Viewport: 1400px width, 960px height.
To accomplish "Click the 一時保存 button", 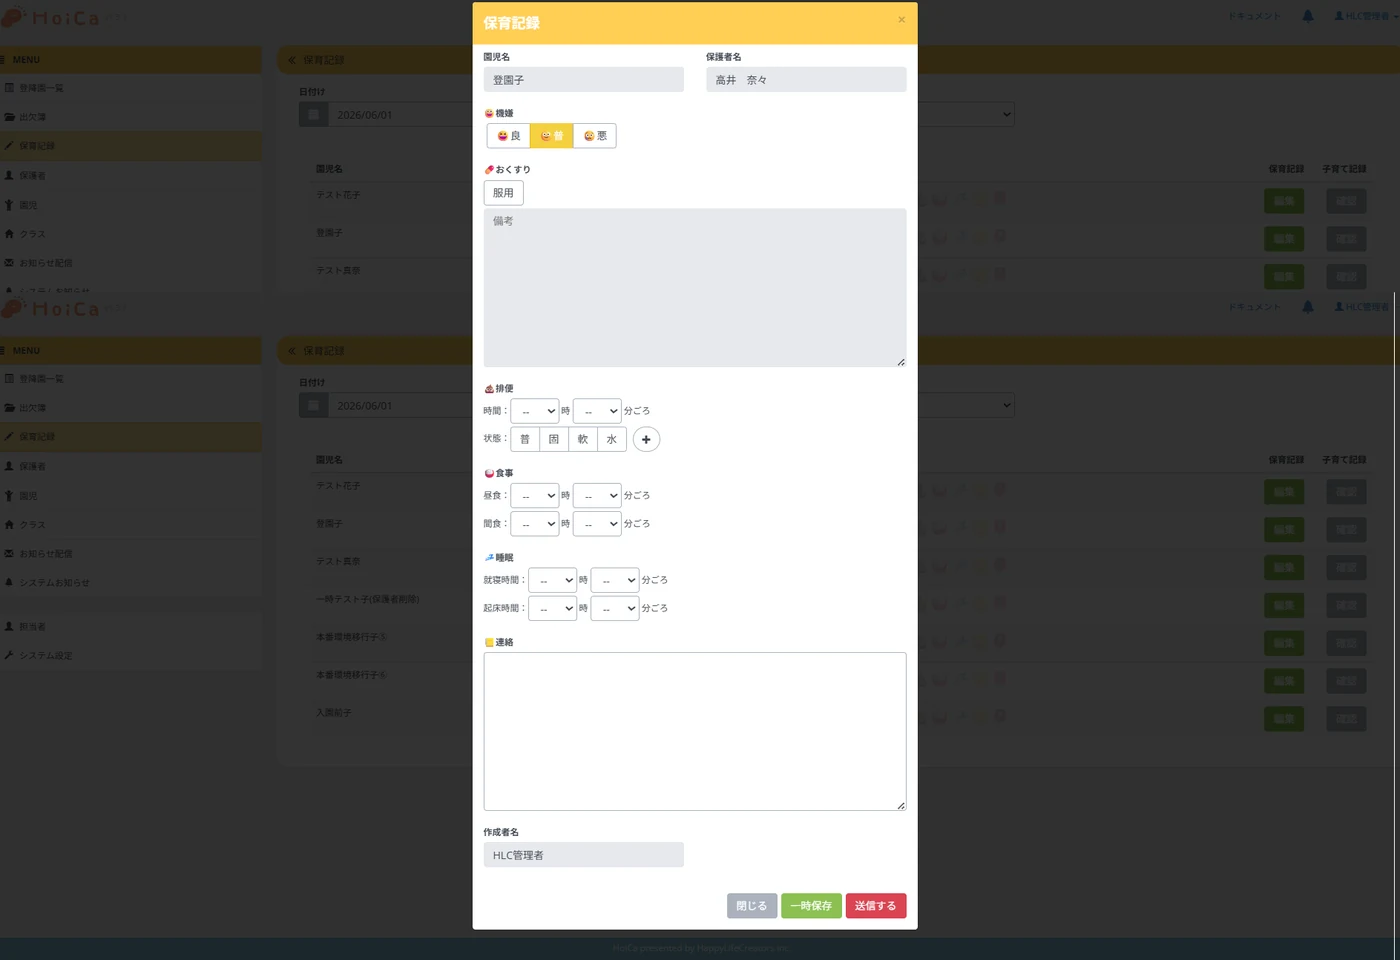I will click(x=811, y=906).
